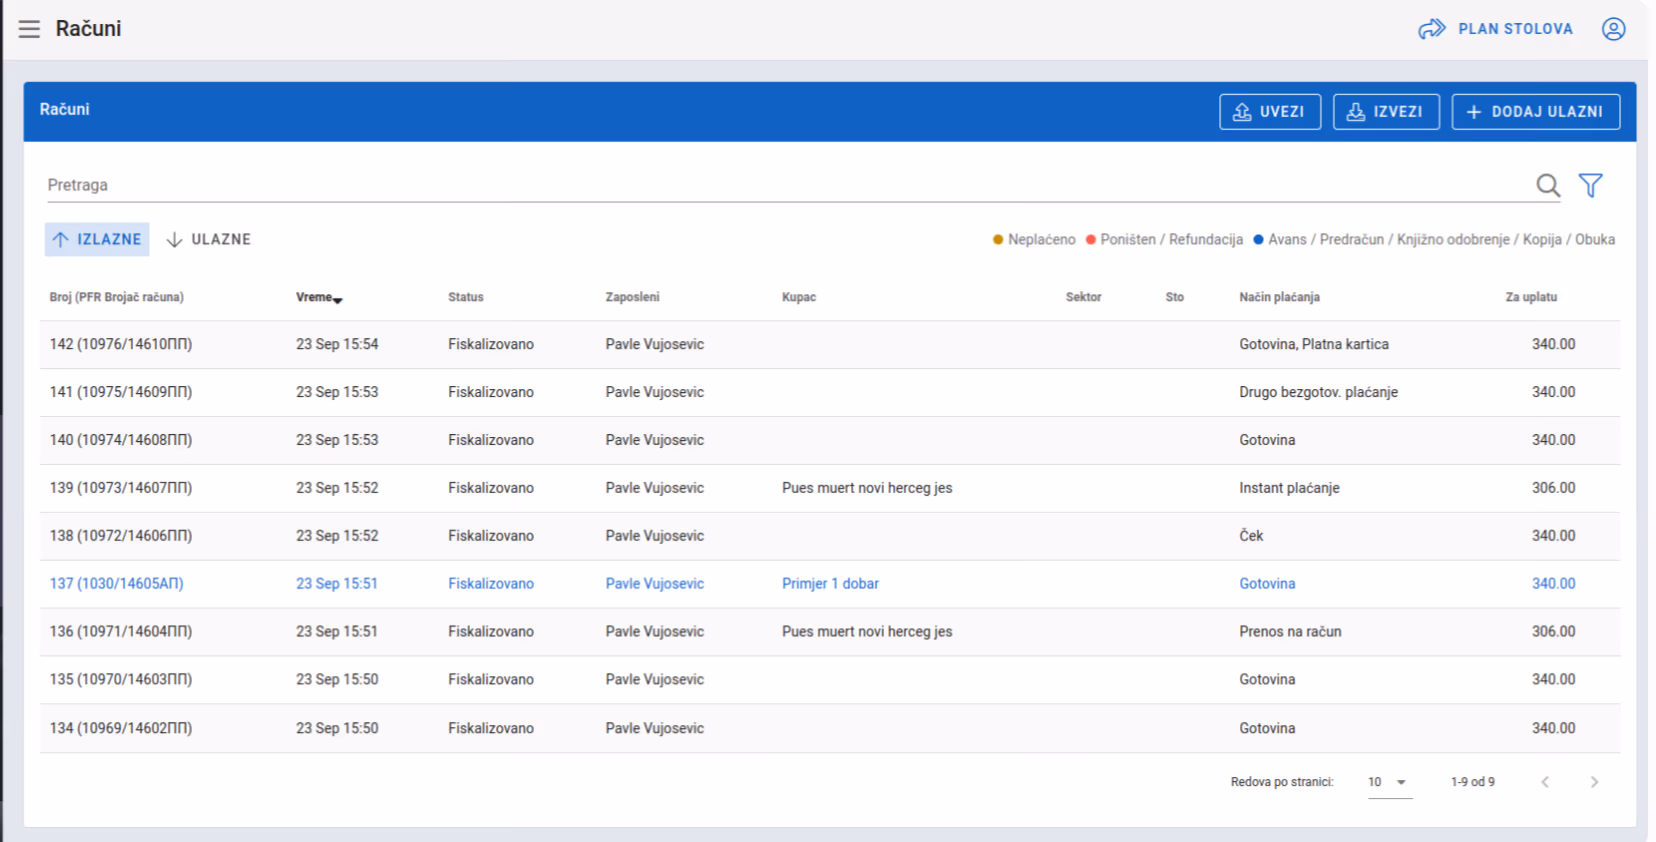The image size is (1656, 842).
Task: Open invoice 139 (10973/14607ПП)
Action: 830,489
